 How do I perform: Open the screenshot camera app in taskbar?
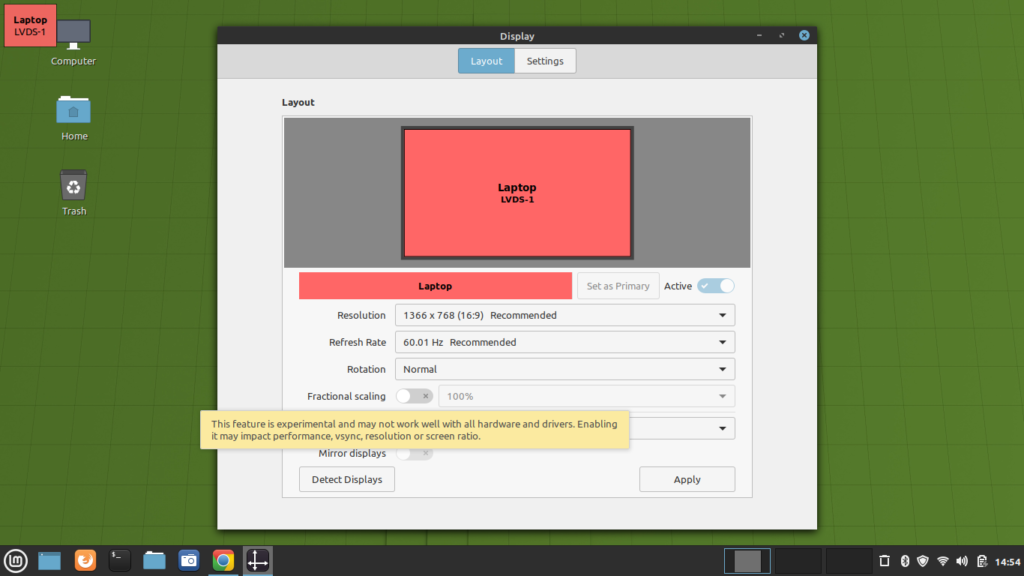click(189, 560)
